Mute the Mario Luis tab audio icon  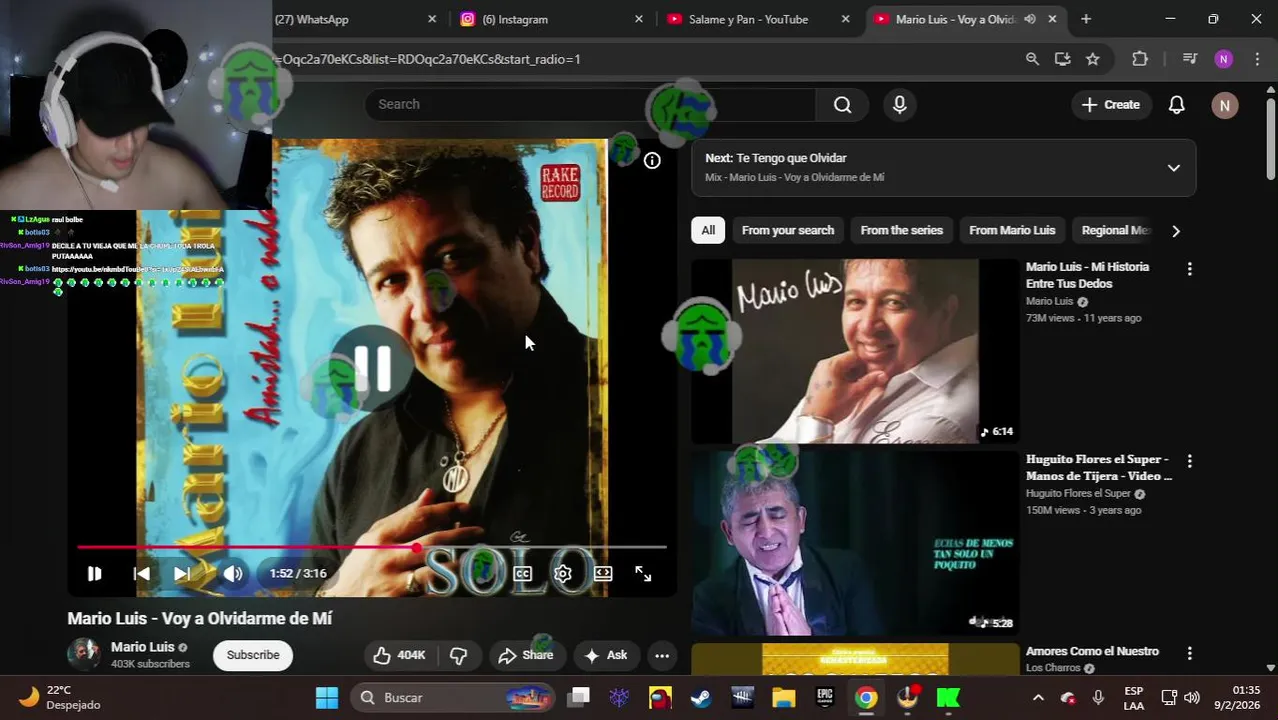click(x=1030, y=19)
